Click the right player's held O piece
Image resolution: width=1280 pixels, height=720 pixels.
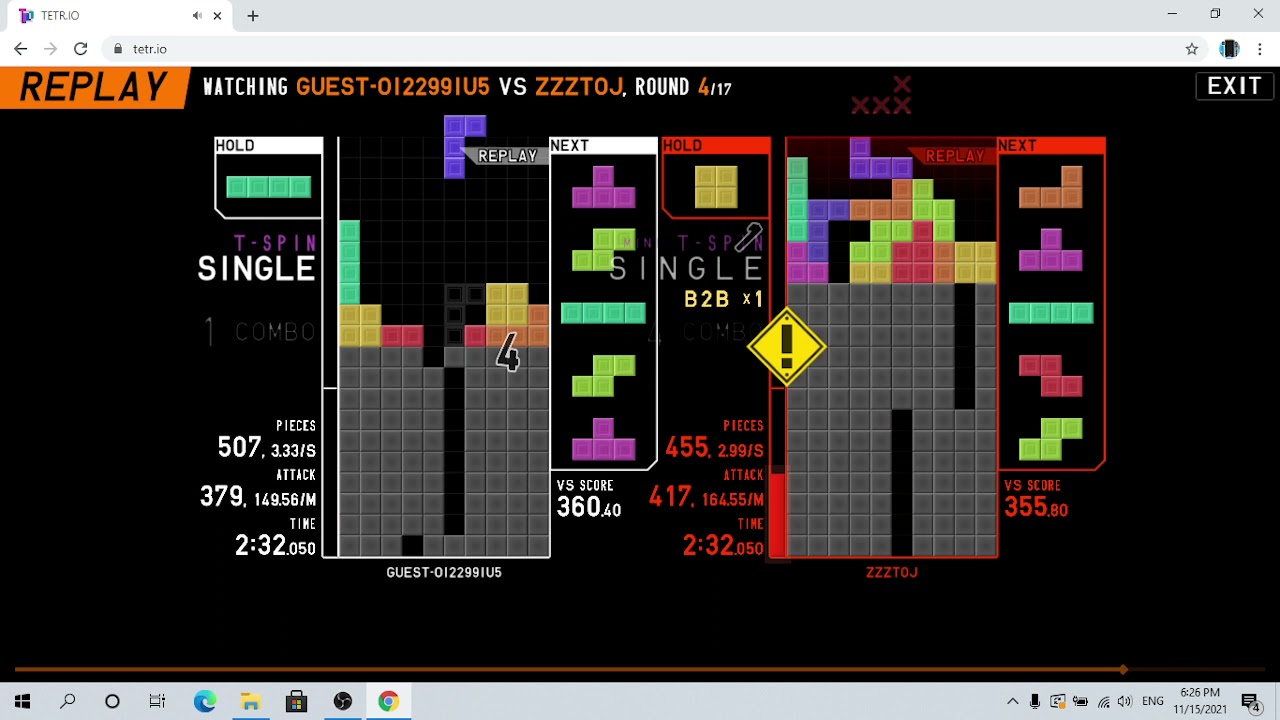pos(716,187)
